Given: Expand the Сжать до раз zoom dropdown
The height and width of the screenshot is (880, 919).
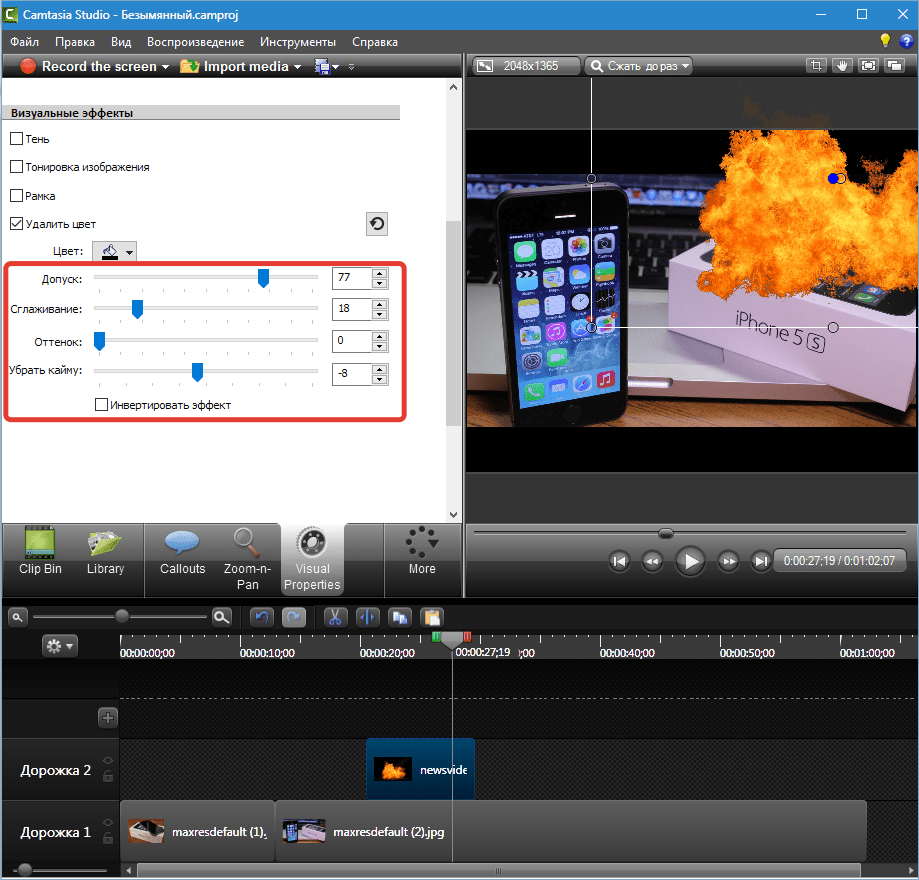Looking at the screenshot, I should pos(639,66).
